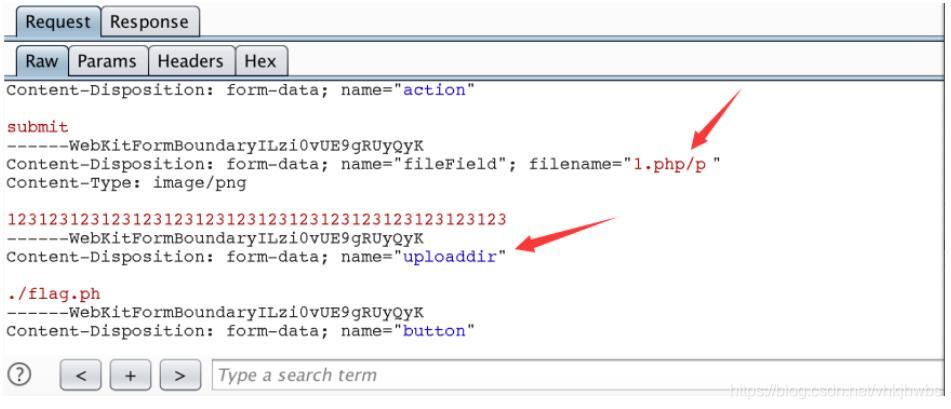The image size is (951, 409).
Task: Go to next search match arrow
Action: [180, 375]
